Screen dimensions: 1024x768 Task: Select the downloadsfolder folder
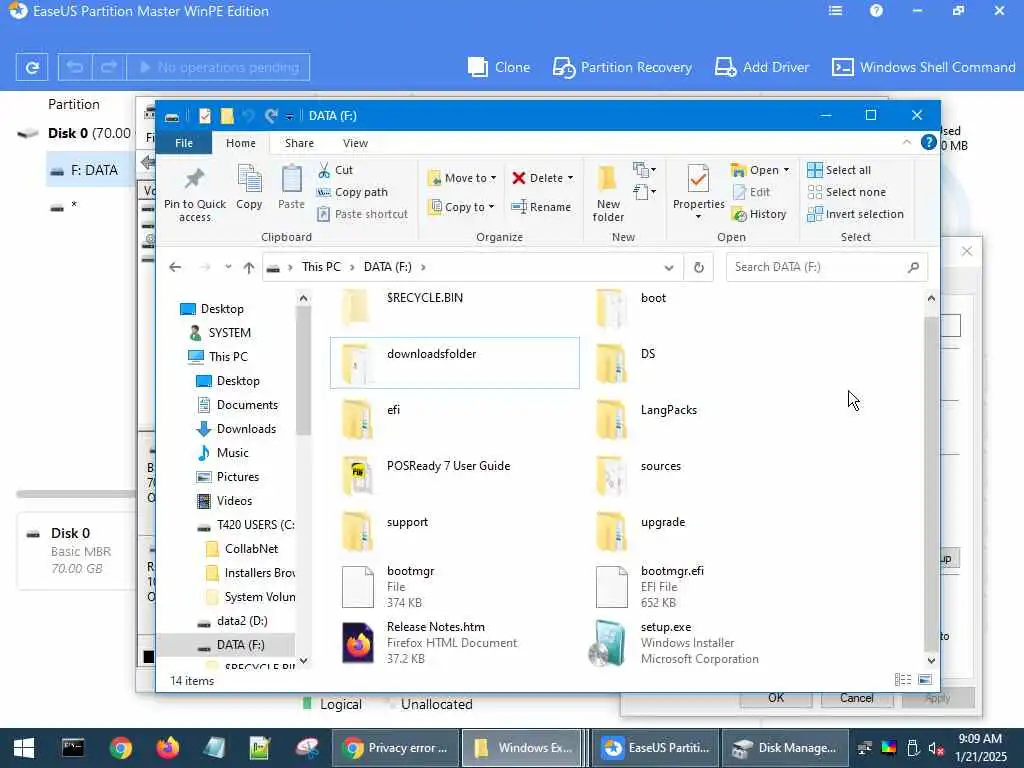click(x=455, y=363)
